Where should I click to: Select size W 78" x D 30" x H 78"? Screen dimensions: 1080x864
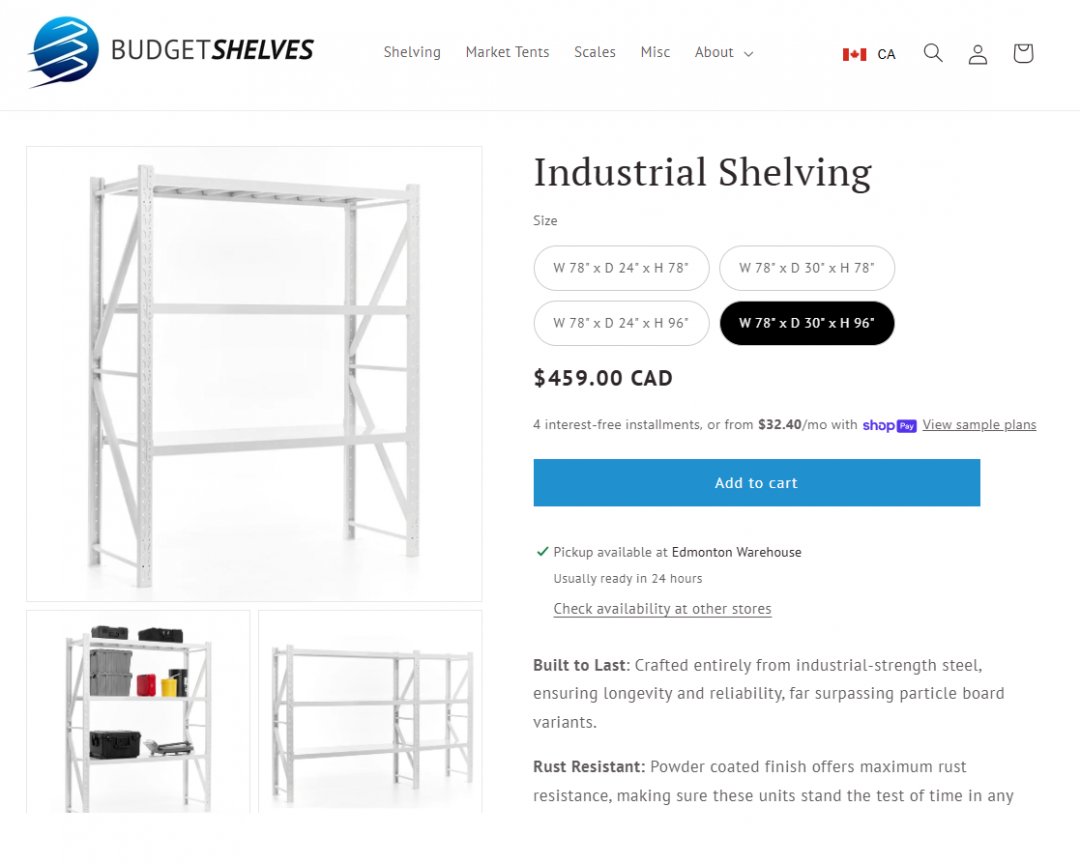[806, 268]
